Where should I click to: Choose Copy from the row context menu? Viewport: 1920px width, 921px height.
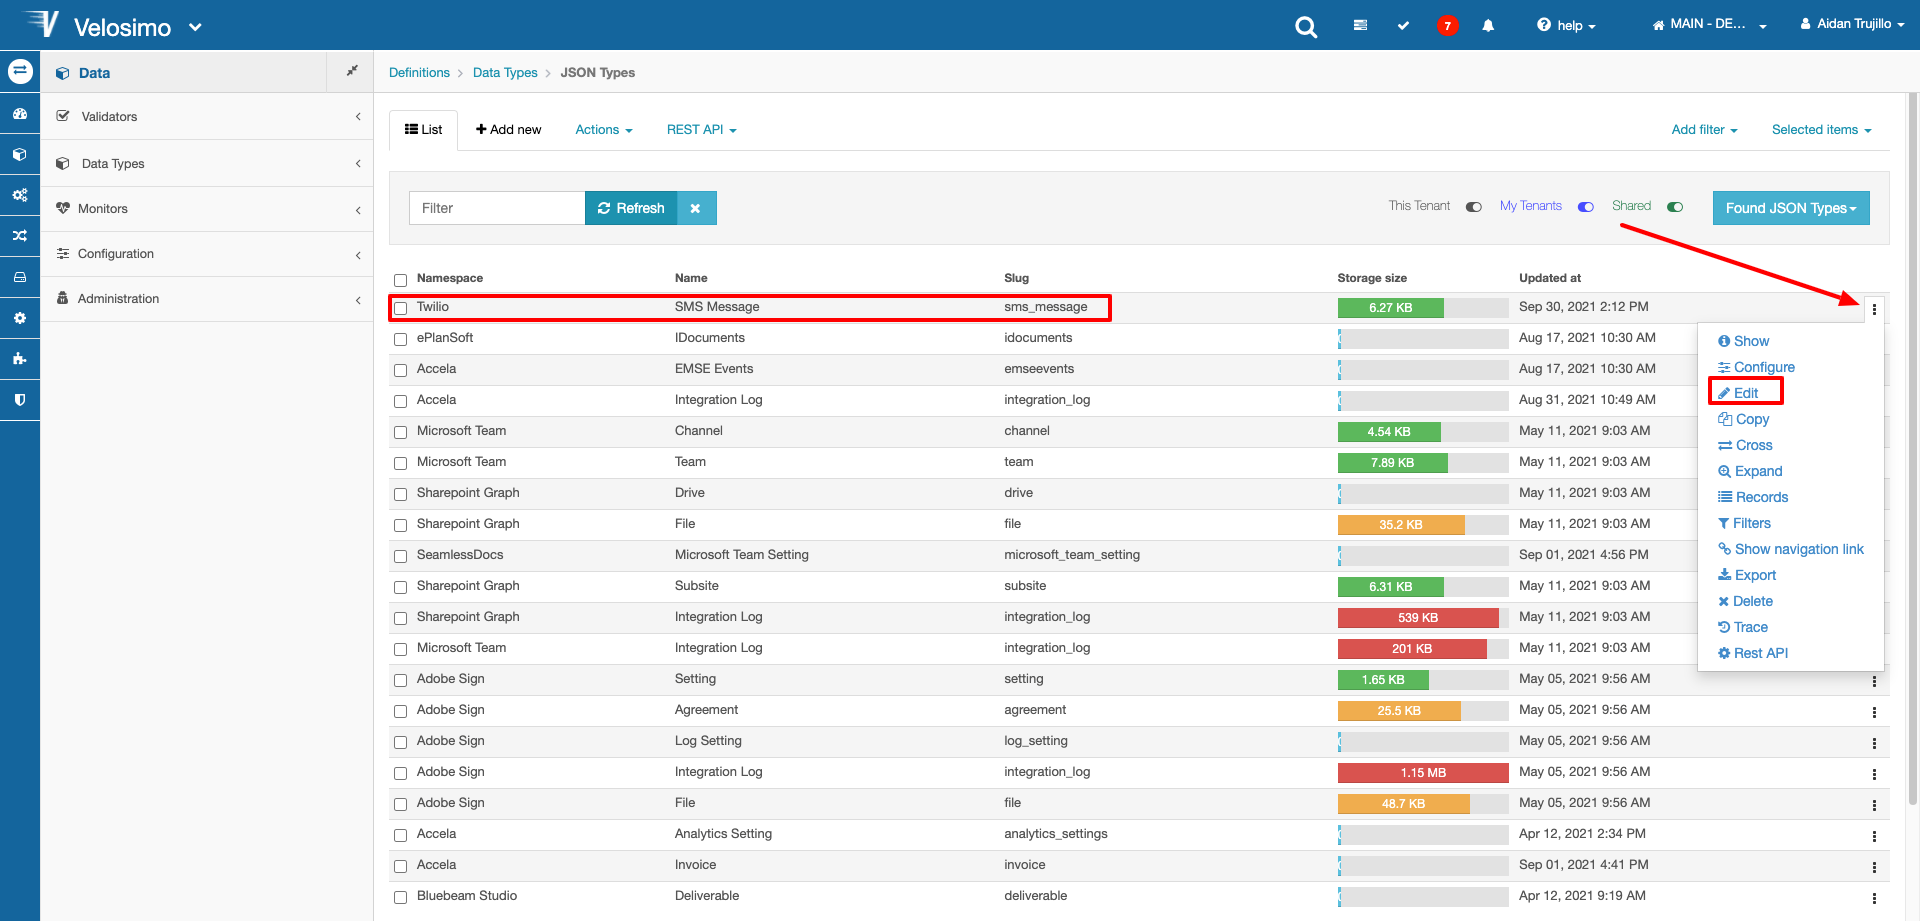[1743, 419]
